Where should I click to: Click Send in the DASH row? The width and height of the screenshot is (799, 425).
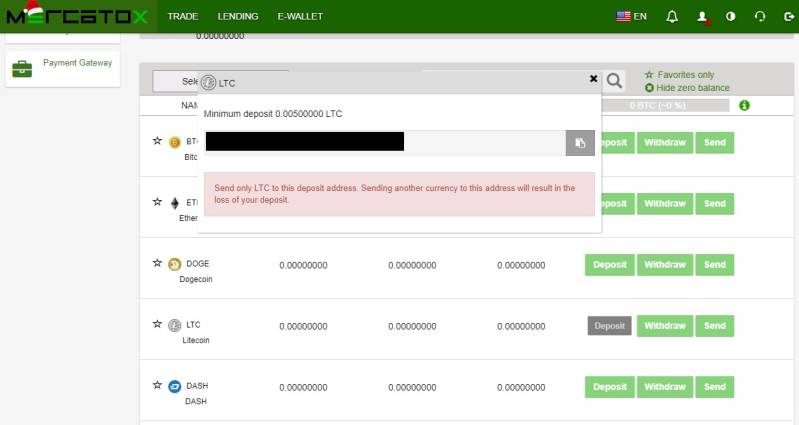[x=714, y=387]
